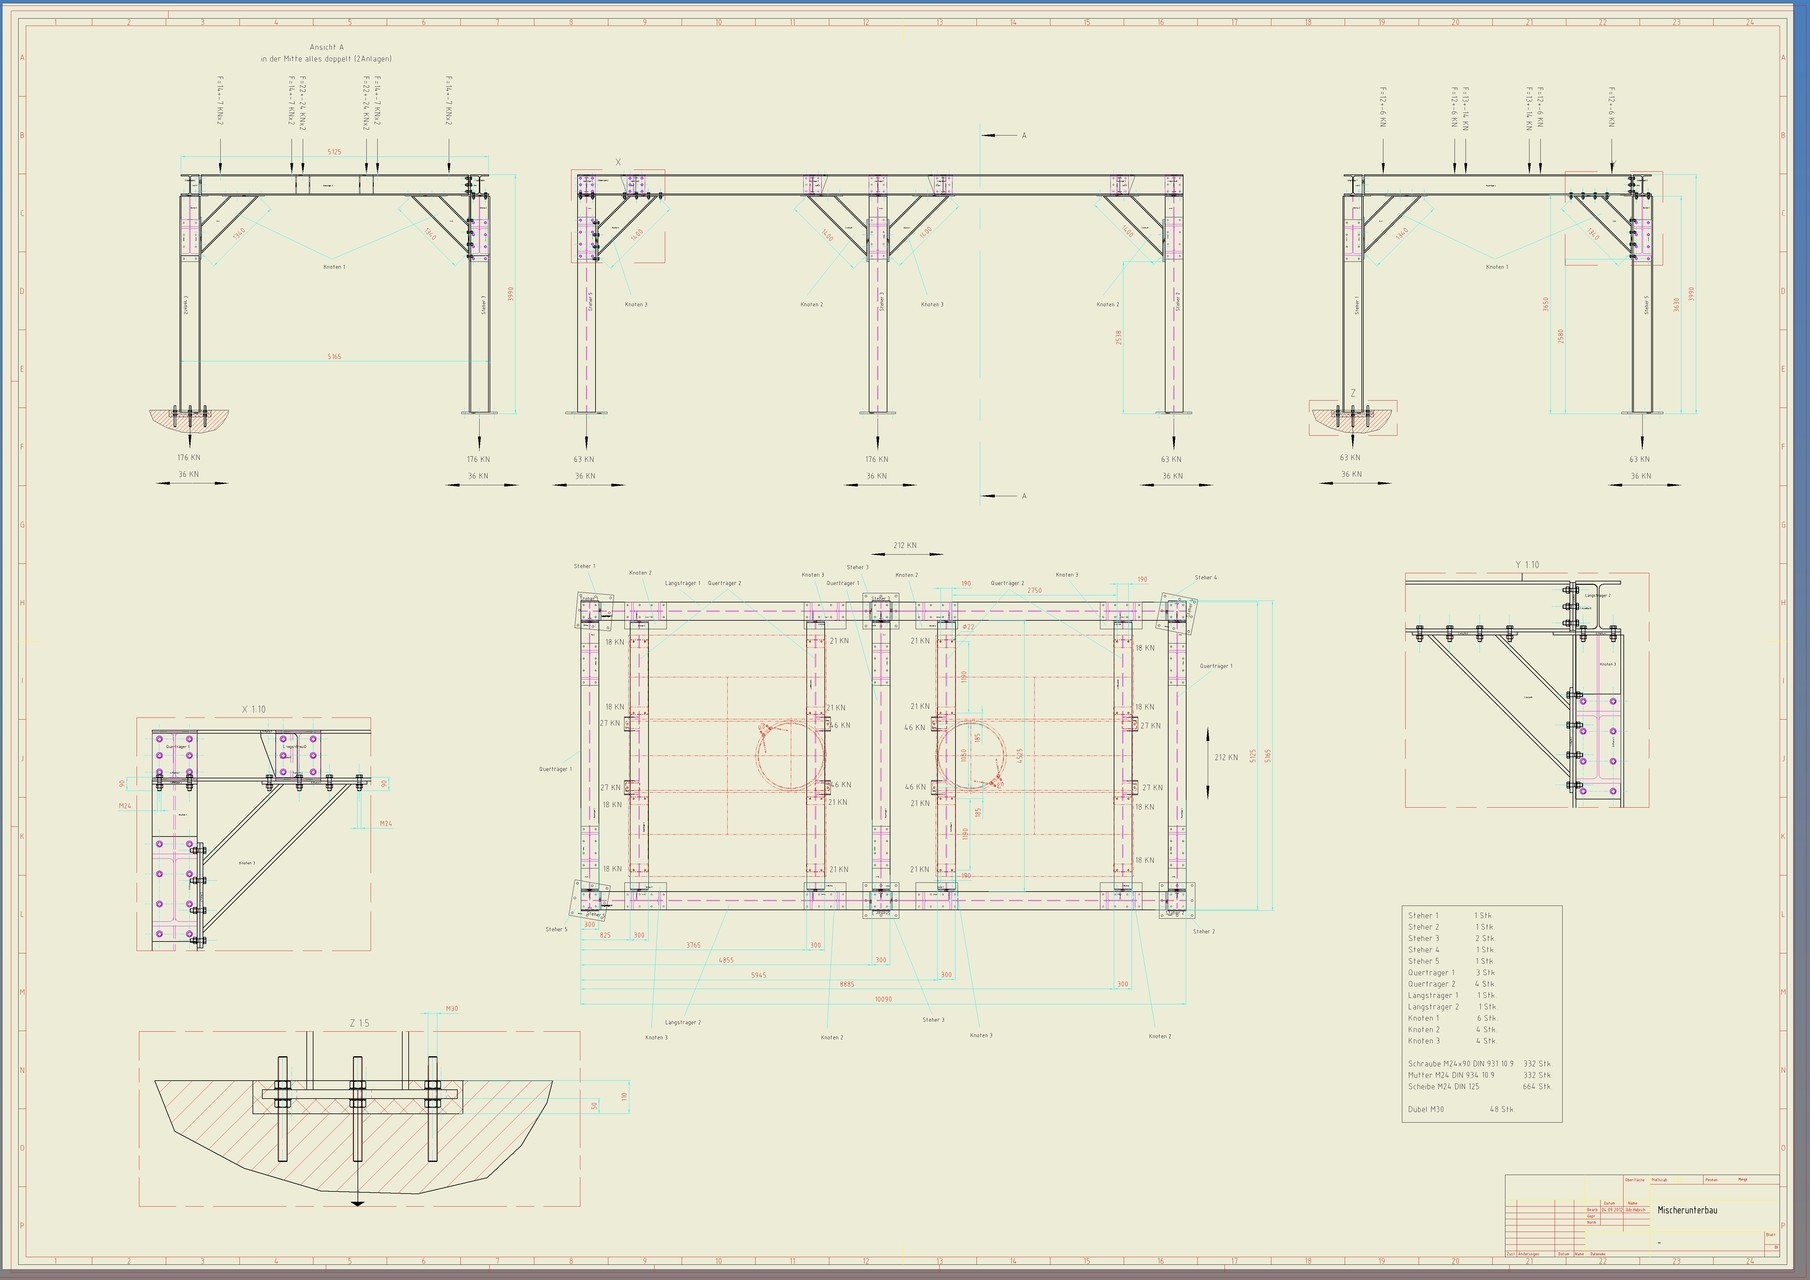Select the Mutter M24 DIN 934 list entry
The height and width of the screenshot is (1280, 1810).
[1451, 1075]
